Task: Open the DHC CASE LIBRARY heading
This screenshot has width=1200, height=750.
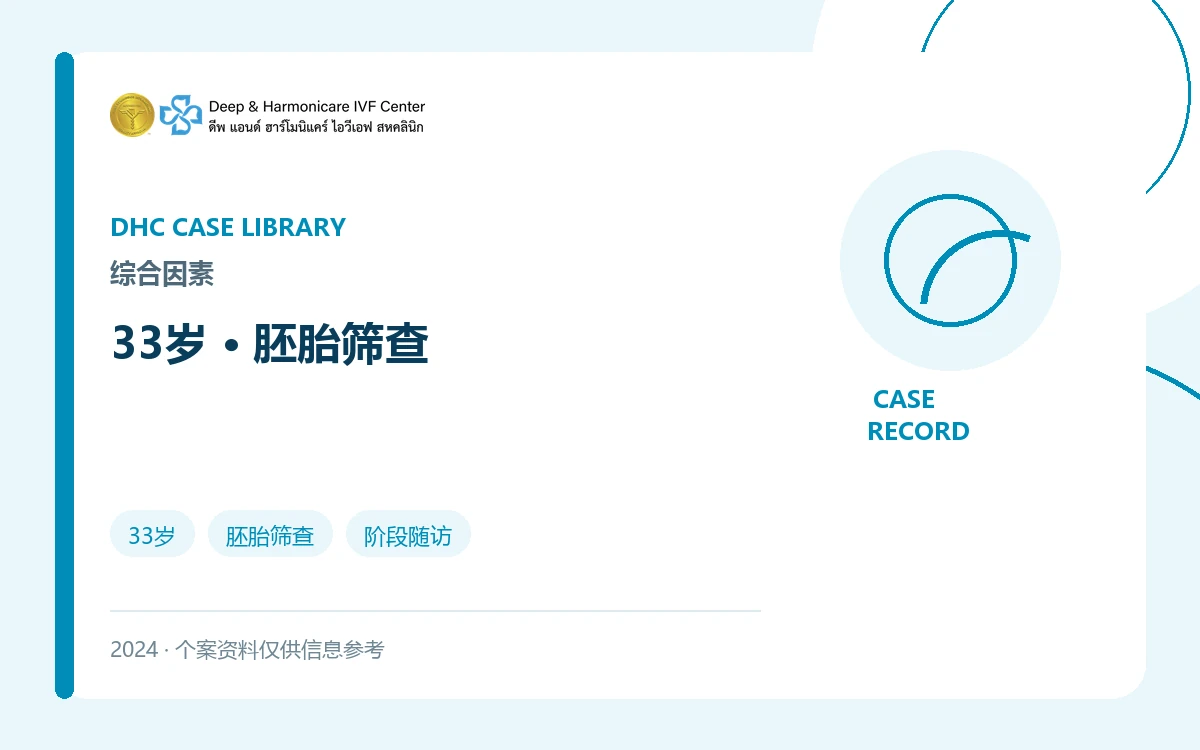Action: (x=228, y=227)
